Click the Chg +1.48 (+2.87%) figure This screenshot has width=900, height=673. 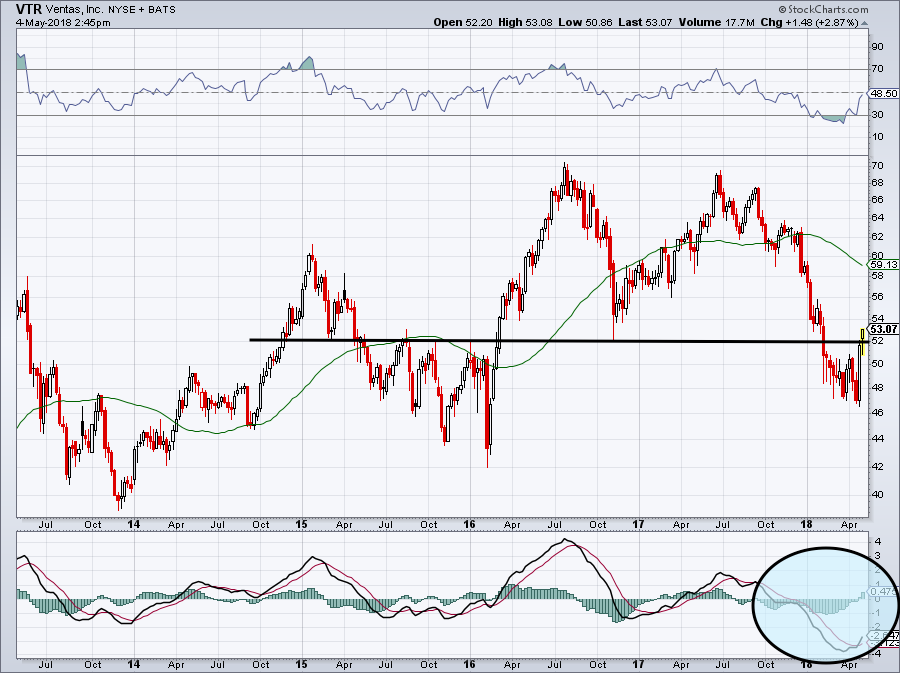pyautogui.click(x=809, y=22)
